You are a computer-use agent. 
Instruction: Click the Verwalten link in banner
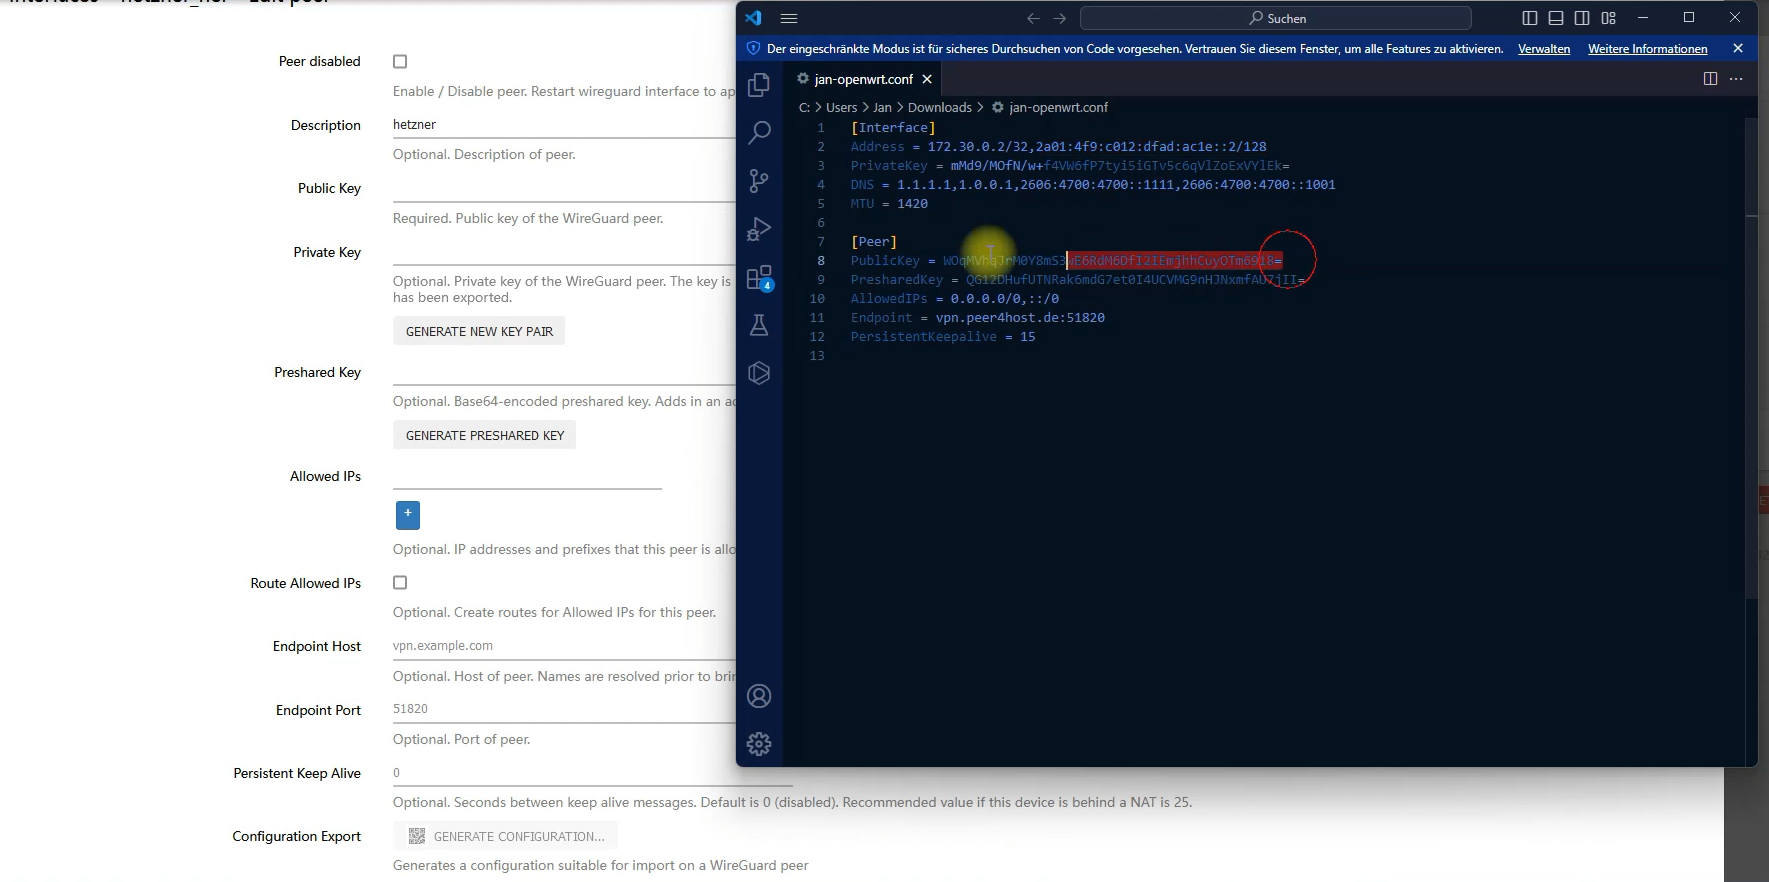coord(1543,49)
